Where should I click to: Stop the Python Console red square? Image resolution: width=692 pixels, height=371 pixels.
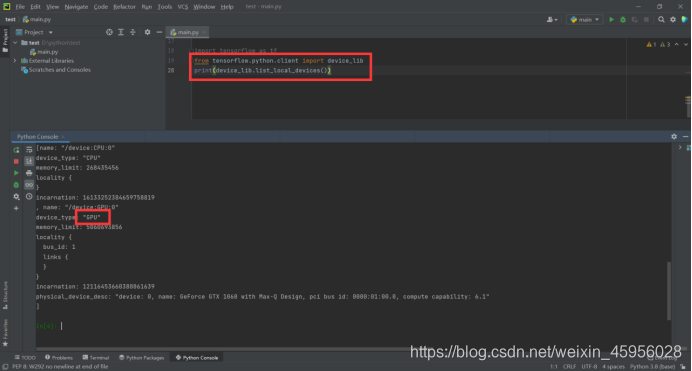(x=16, y=161)
